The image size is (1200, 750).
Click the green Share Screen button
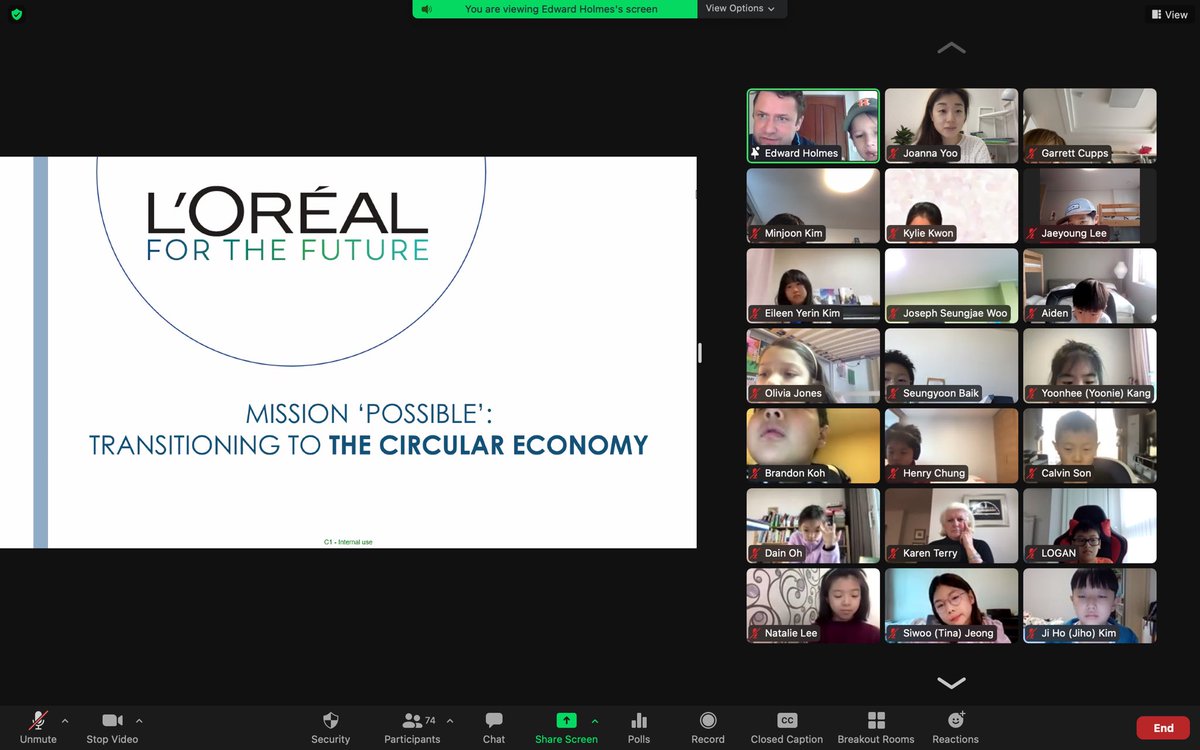(566, 727)
